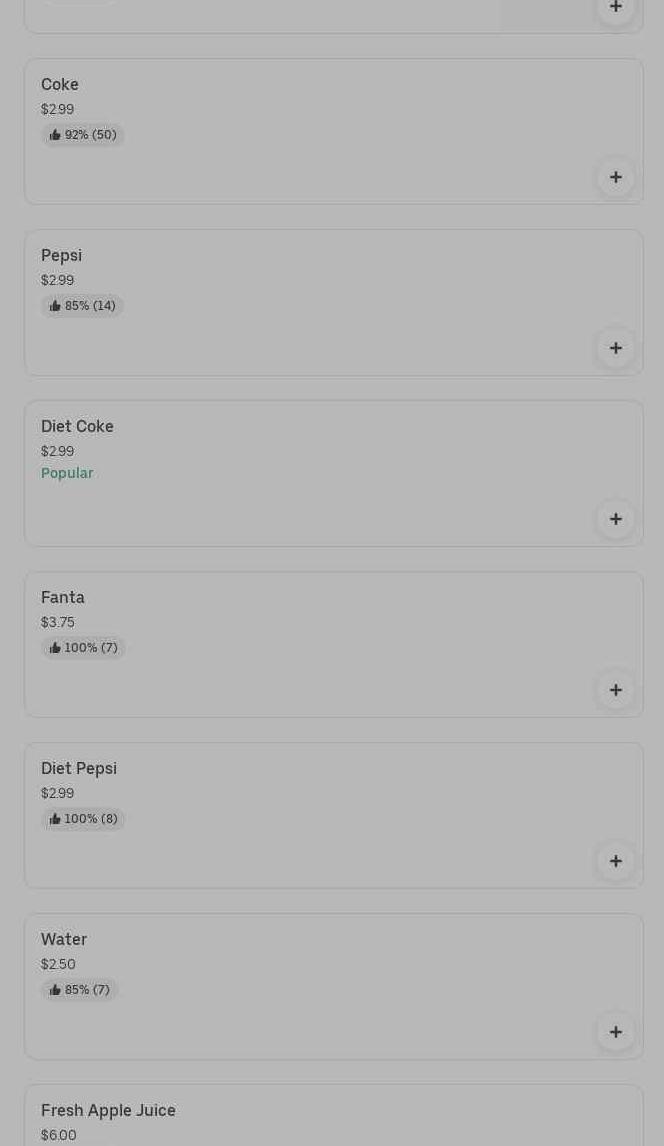Open the Fanta menu item
Image resolution: width=664 pixels, height=1146 pixels.
[63, 598]
